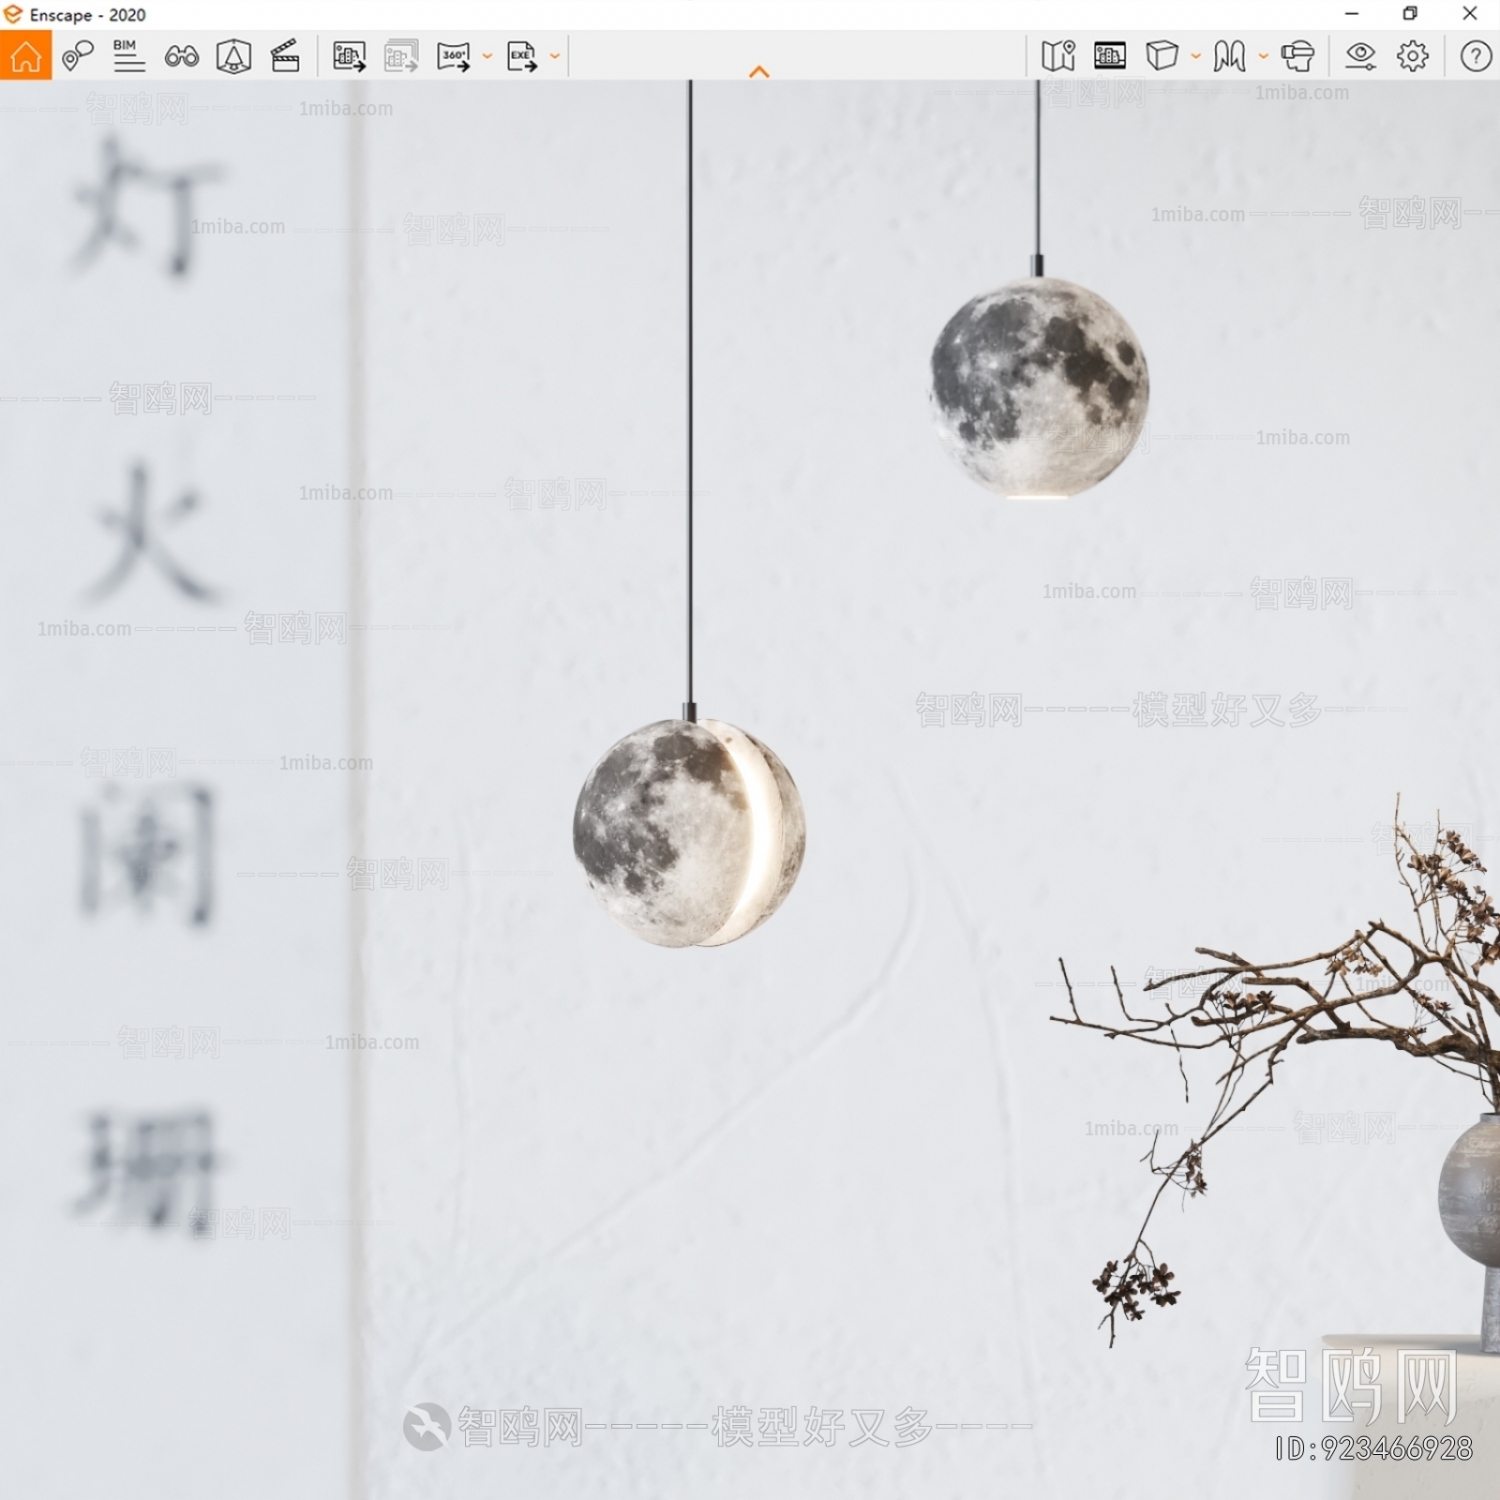The image size is (1500, 1500).
Task: Expand the projection mode dropdown arrow
Action: pos(1195,56)
